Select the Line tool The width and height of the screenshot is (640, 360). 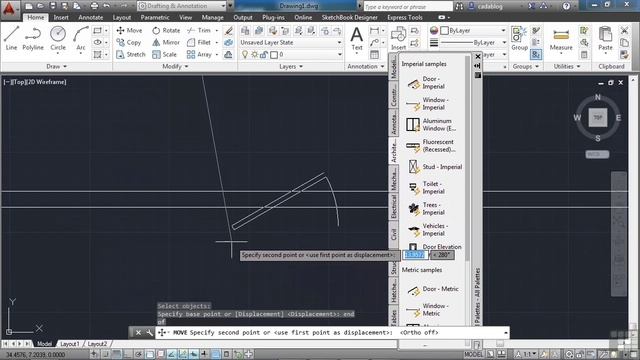(11, 38)
